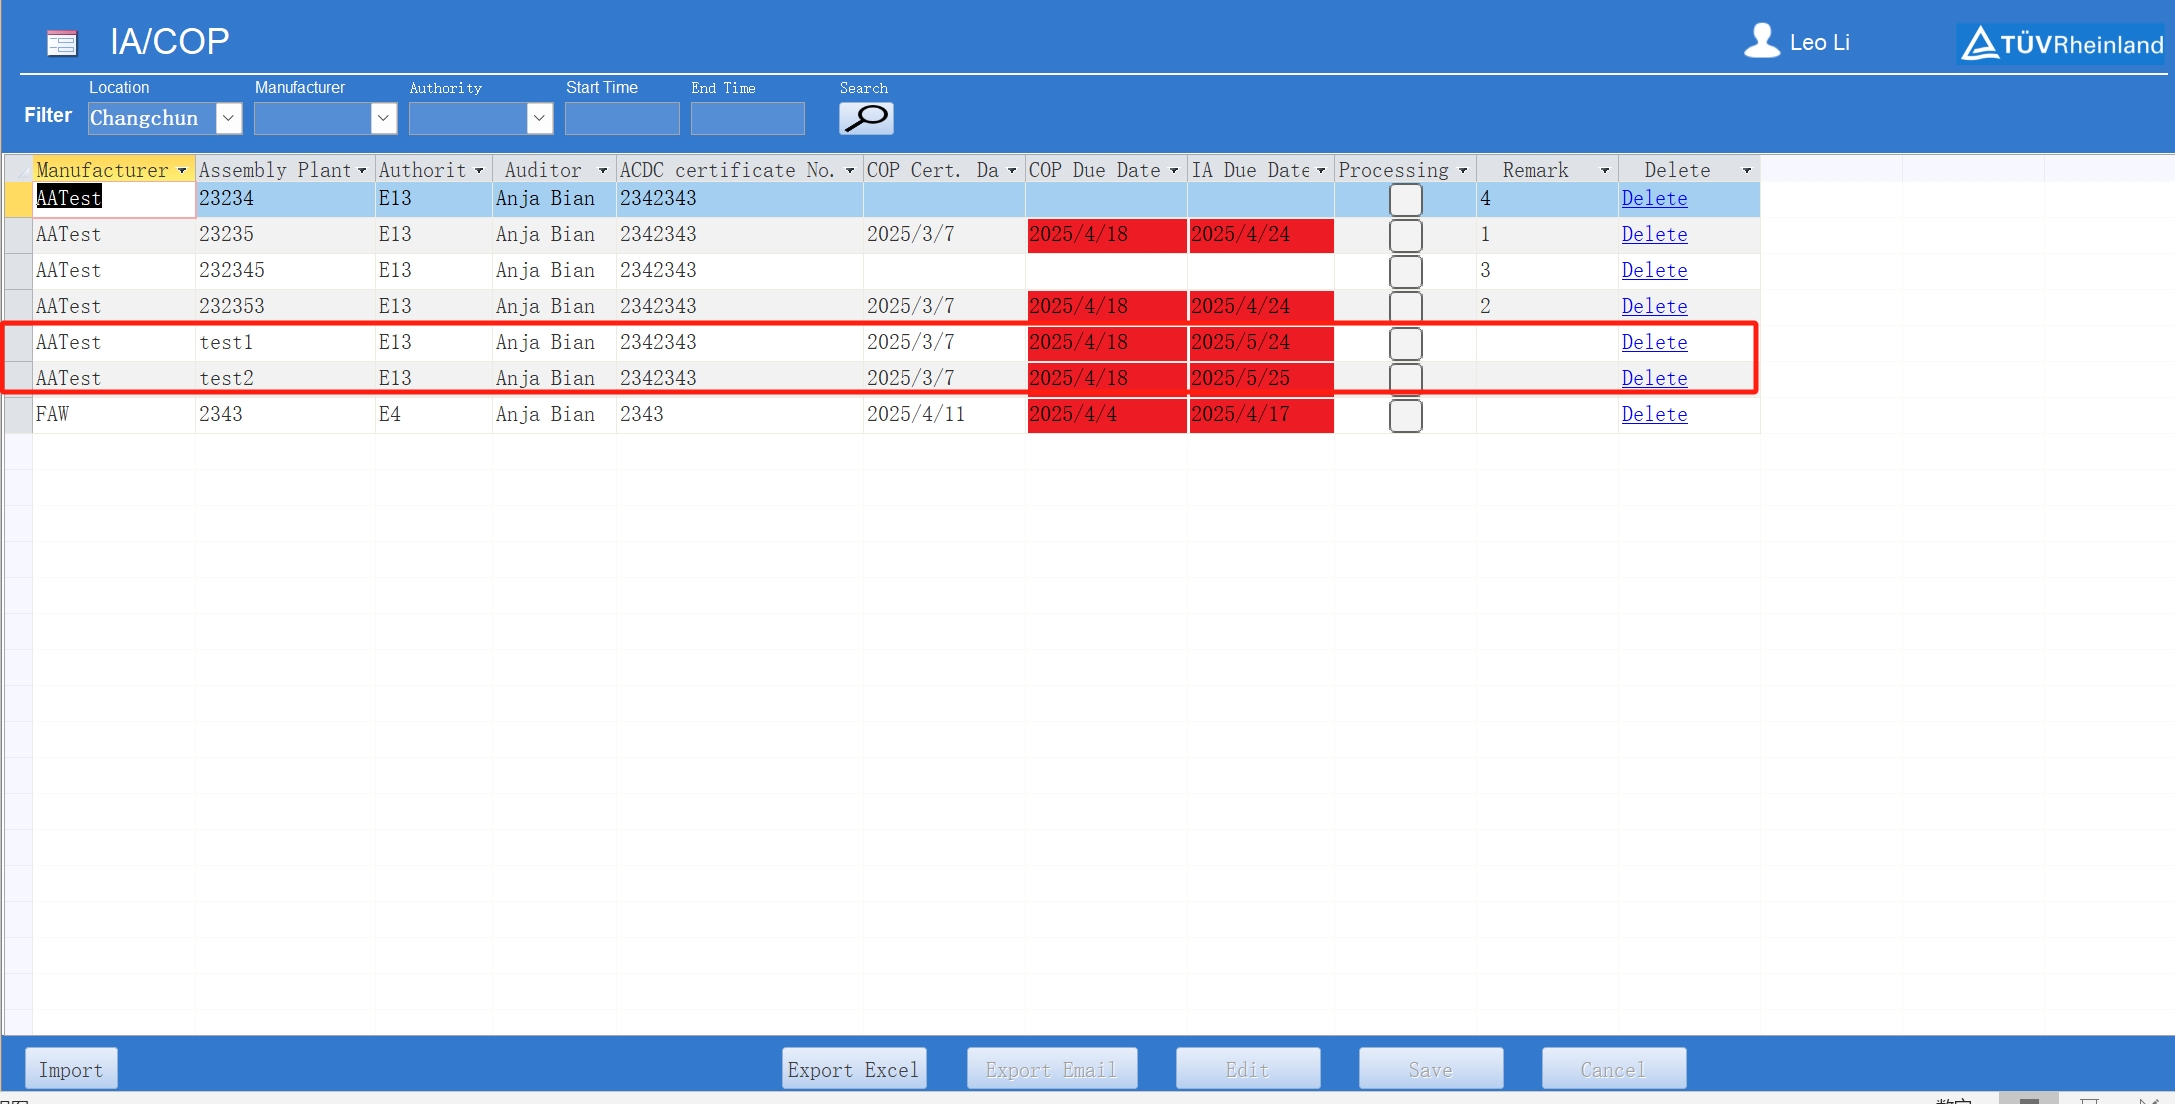Screen dimensions: 2175x1104
Task: Click the ACDC certificate cell 2343
Action: coord(740,415)
